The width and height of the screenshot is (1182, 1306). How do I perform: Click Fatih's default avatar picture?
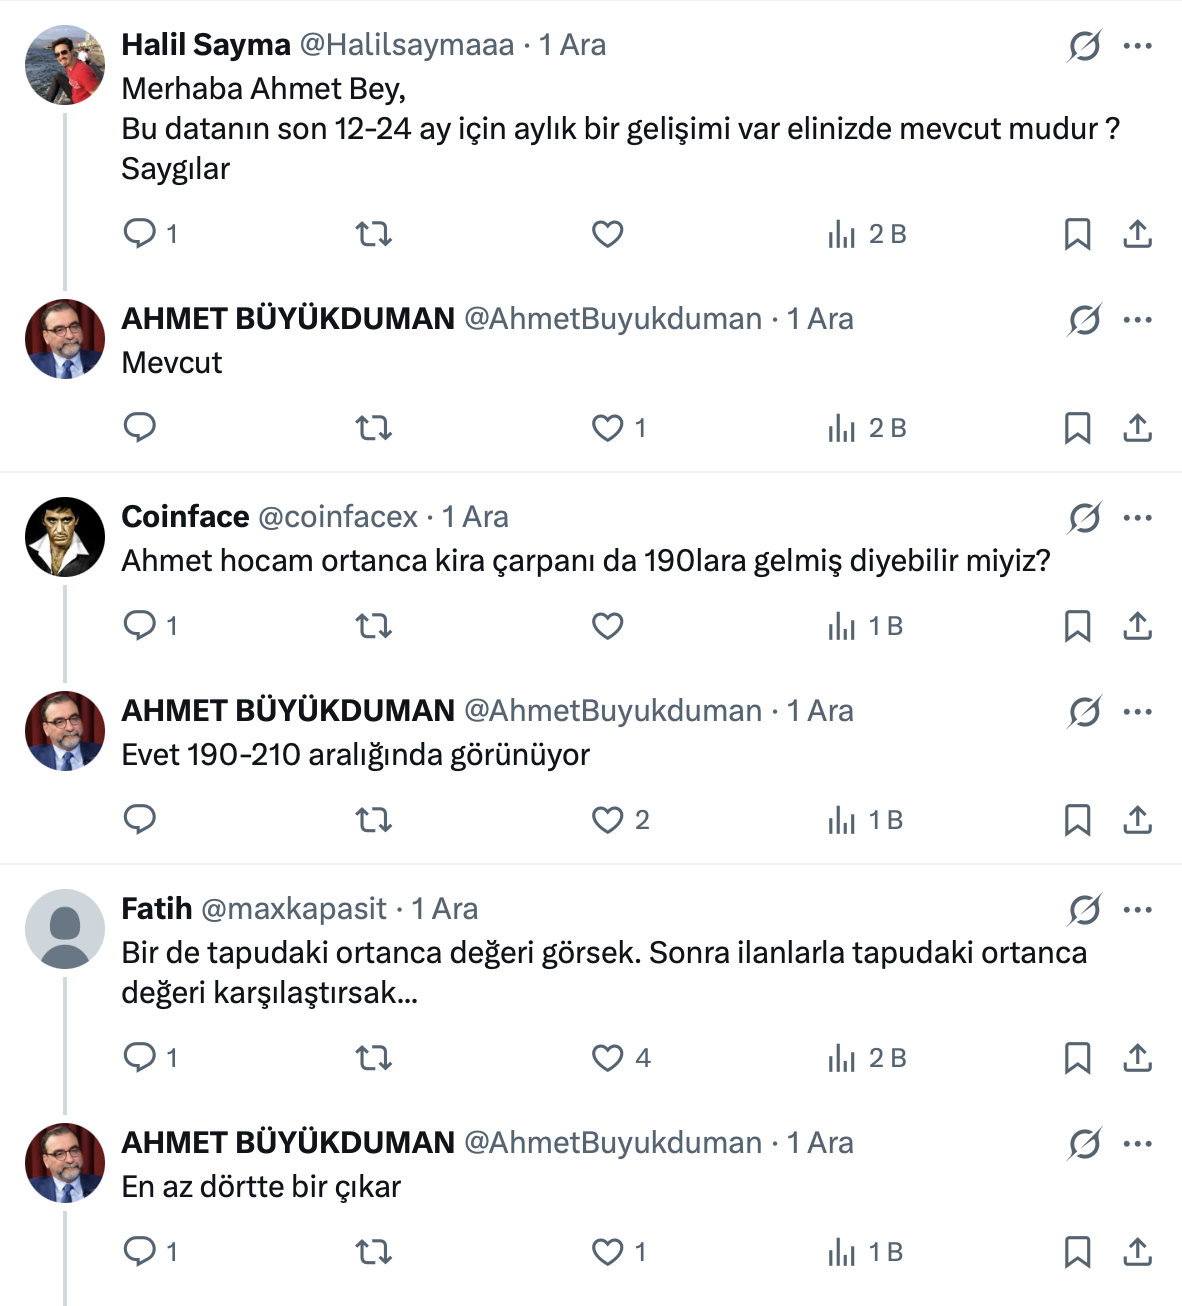pos(65,929)
